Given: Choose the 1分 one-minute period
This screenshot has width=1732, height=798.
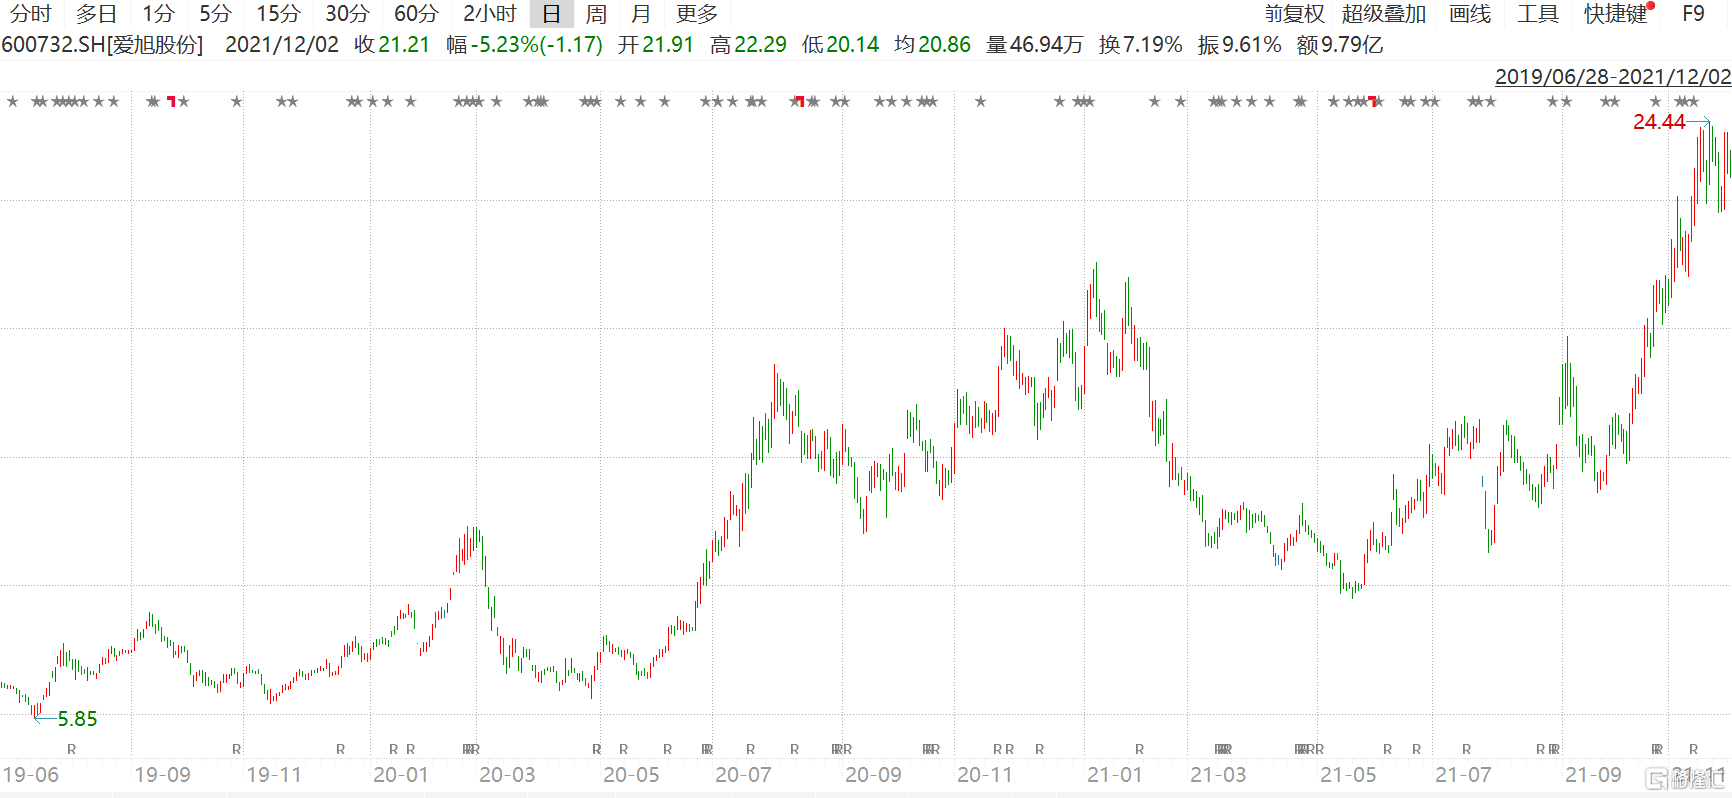Looking at the screenshot, I should click(158, 14).
